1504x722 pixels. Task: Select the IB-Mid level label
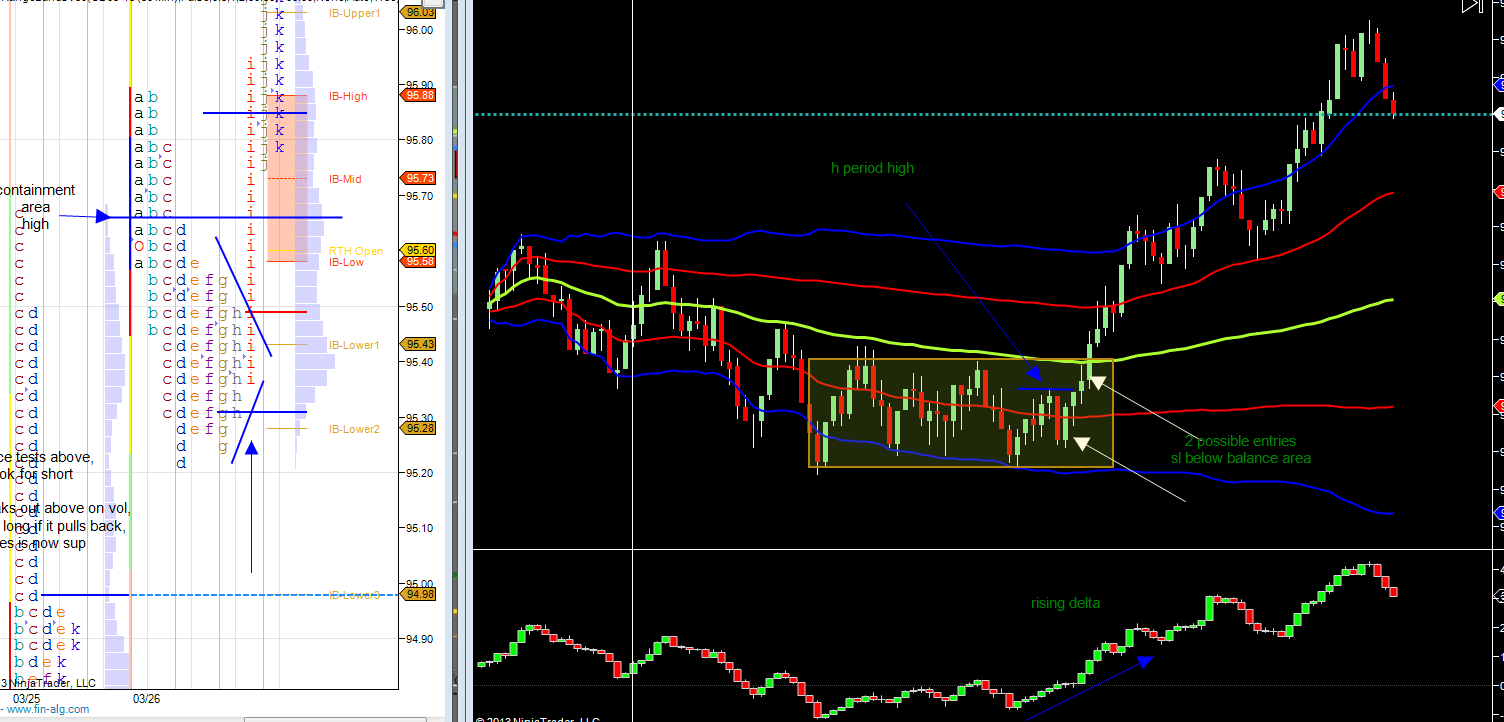pyautogui.click(x=345, y=179)
